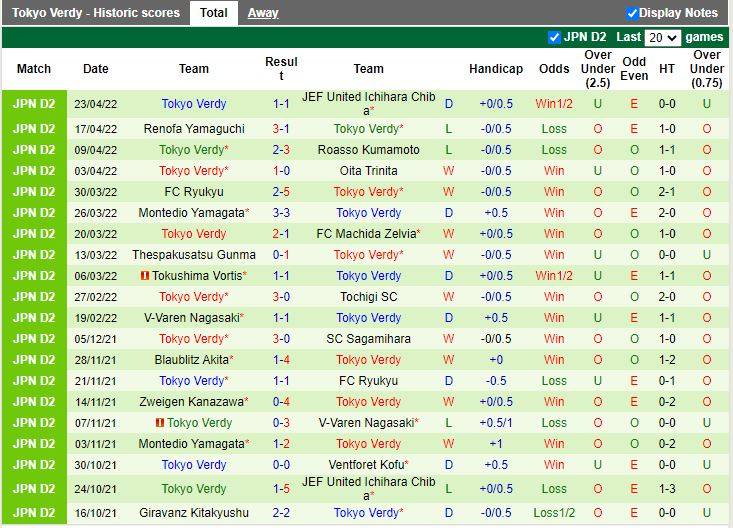This screenshot has width=733, height=528.
Task: Click red card icon beside Tokushima Vortis
Action: [x=145, y=276]
